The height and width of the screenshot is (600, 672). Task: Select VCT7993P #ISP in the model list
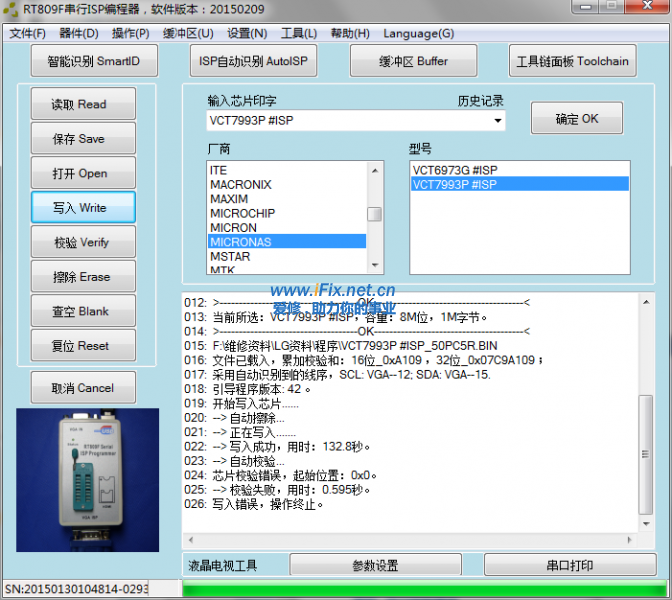520,184
